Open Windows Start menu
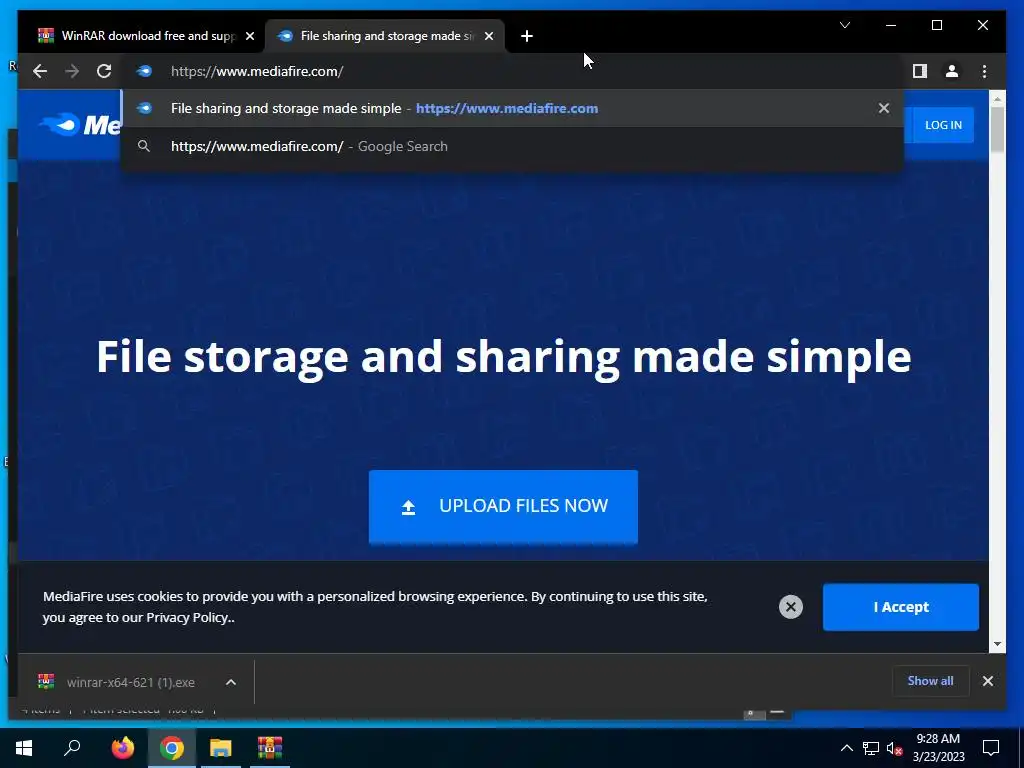Viewport: 1024px width, 768px height. point(24,748)
